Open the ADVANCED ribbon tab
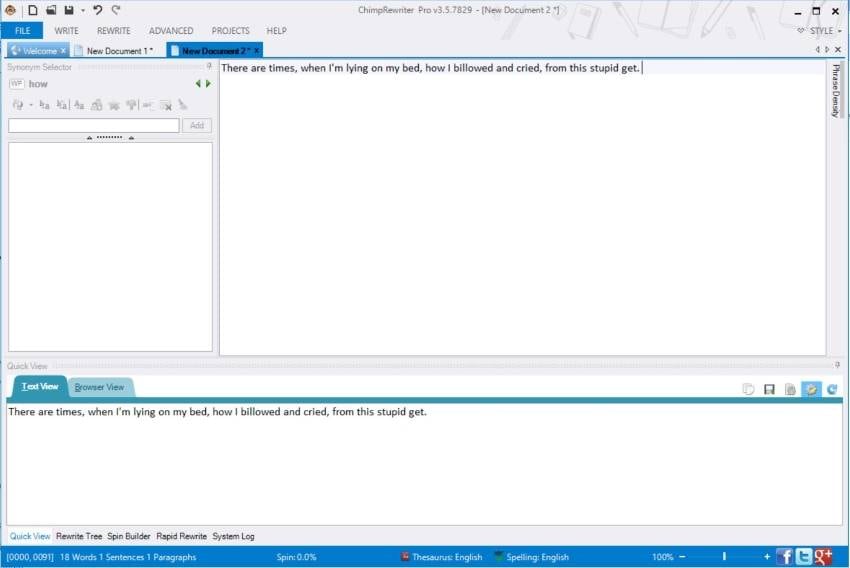Viewport: 850px width, 568px height. click(x=171, y=31)
